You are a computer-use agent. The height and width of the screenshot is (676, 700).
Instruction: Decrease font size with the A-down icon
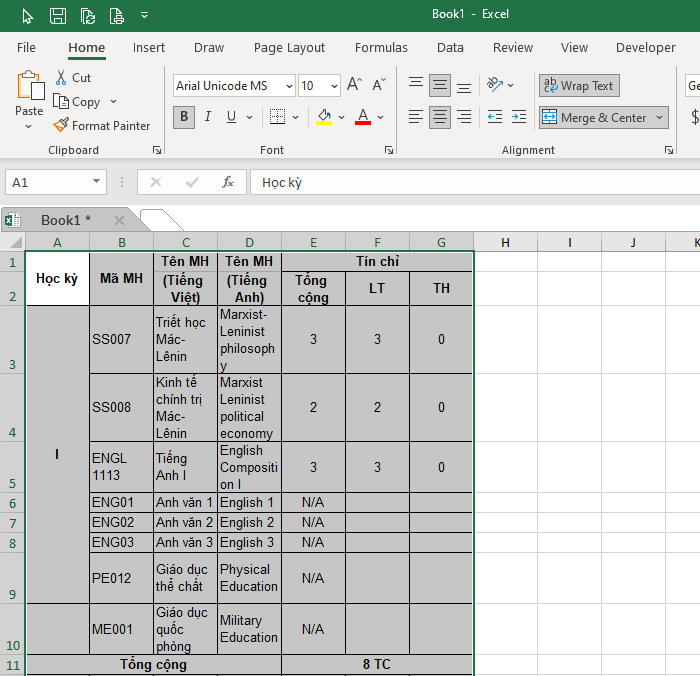[x=379, y=84]
